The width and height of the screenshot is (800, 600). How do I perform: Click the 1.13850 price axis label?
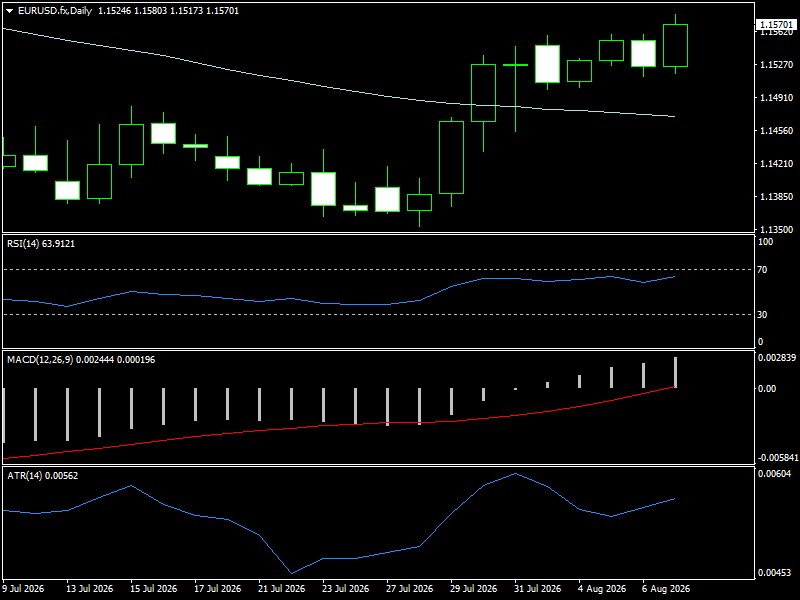(x=777, y=196)
